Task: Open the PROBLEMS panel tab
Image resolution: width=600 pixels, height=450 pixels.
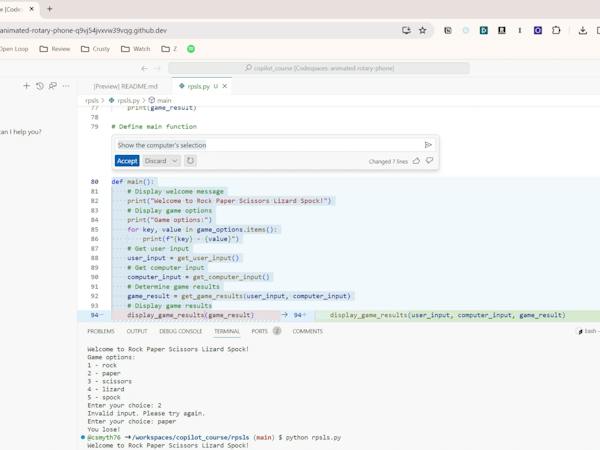Action: pyautogui.click(x=101, y=331)
